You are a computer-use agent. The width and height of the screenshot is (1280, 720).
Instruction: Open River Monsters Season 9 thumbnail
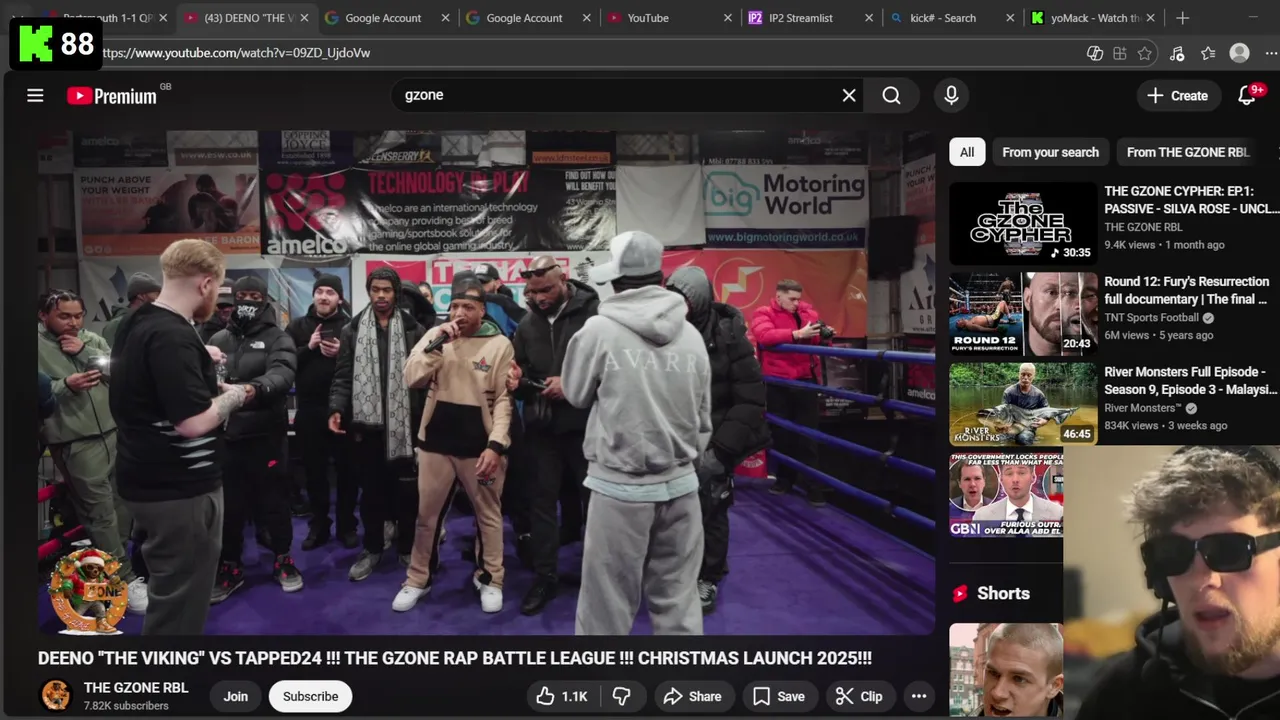click(x=1023, y=404)
